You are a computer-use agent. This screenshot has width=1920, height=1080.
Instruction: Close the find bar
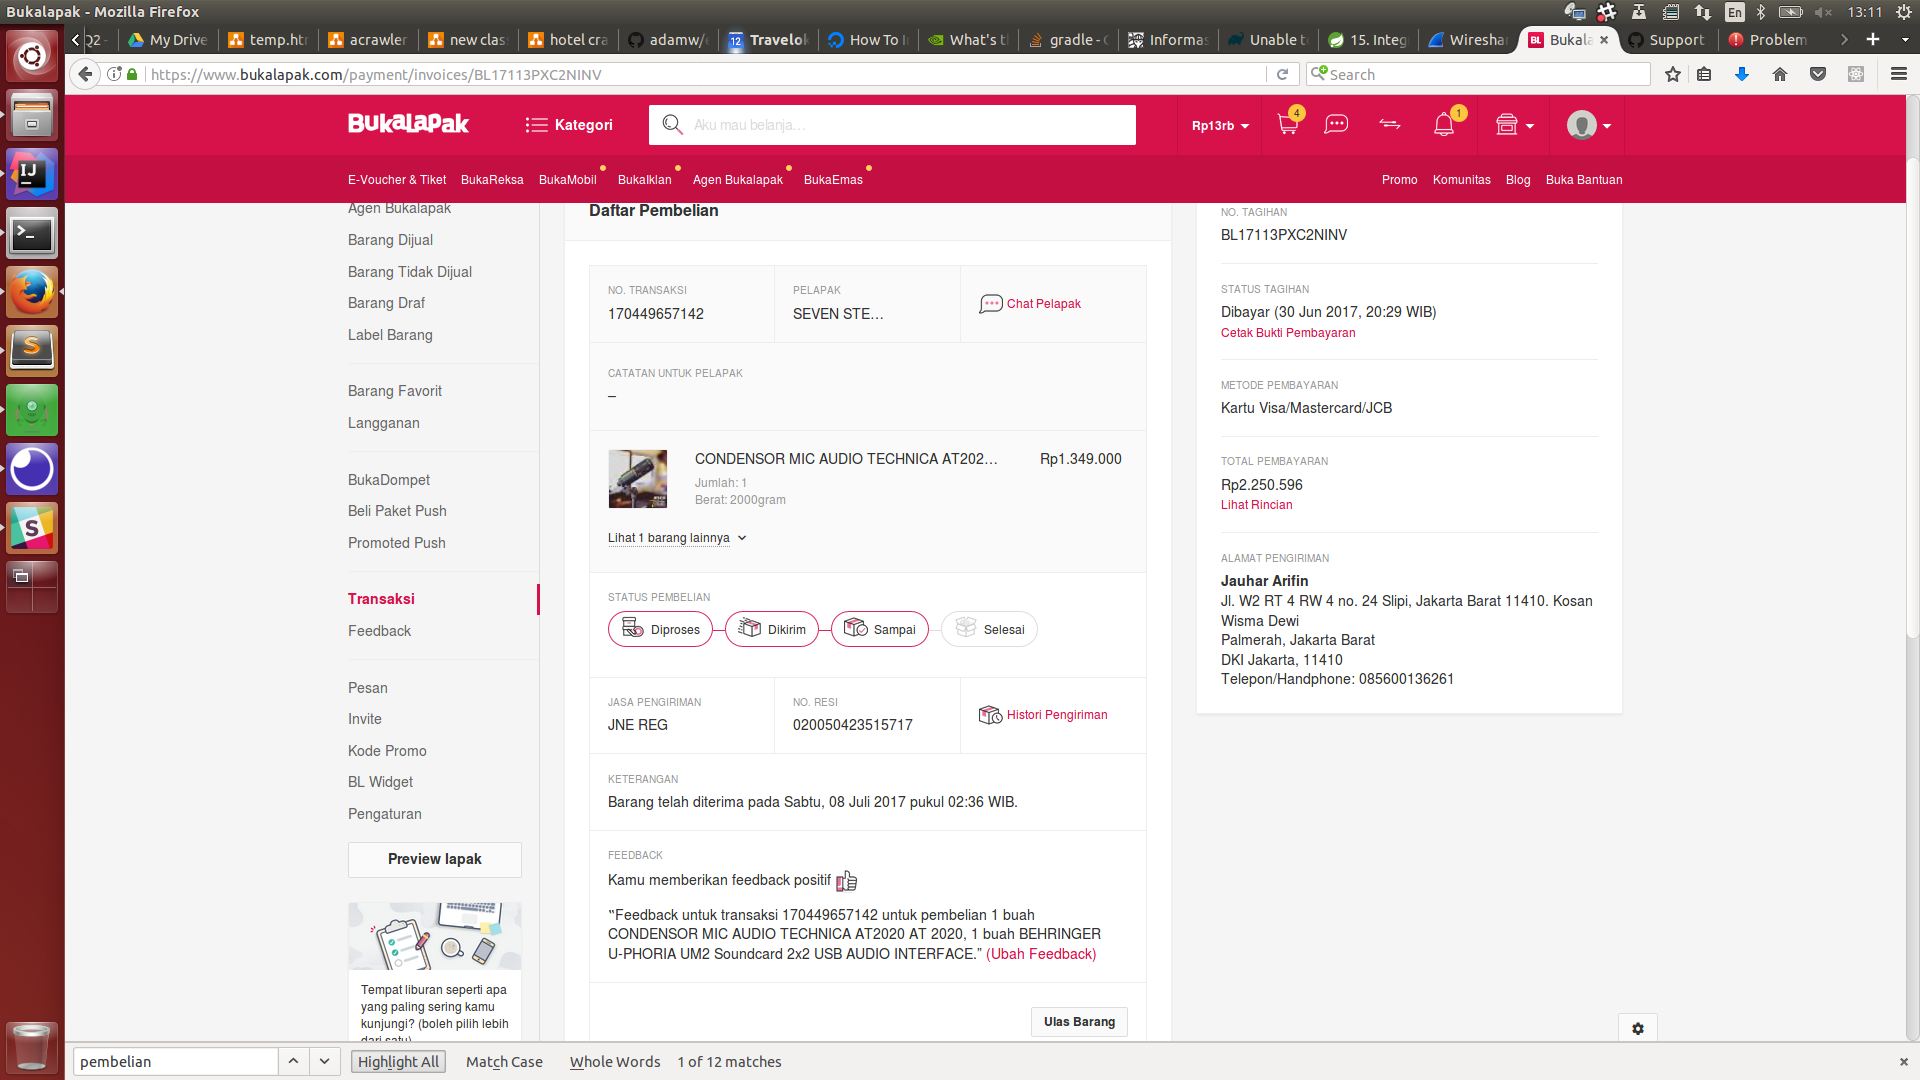tap(1903, 1062)
